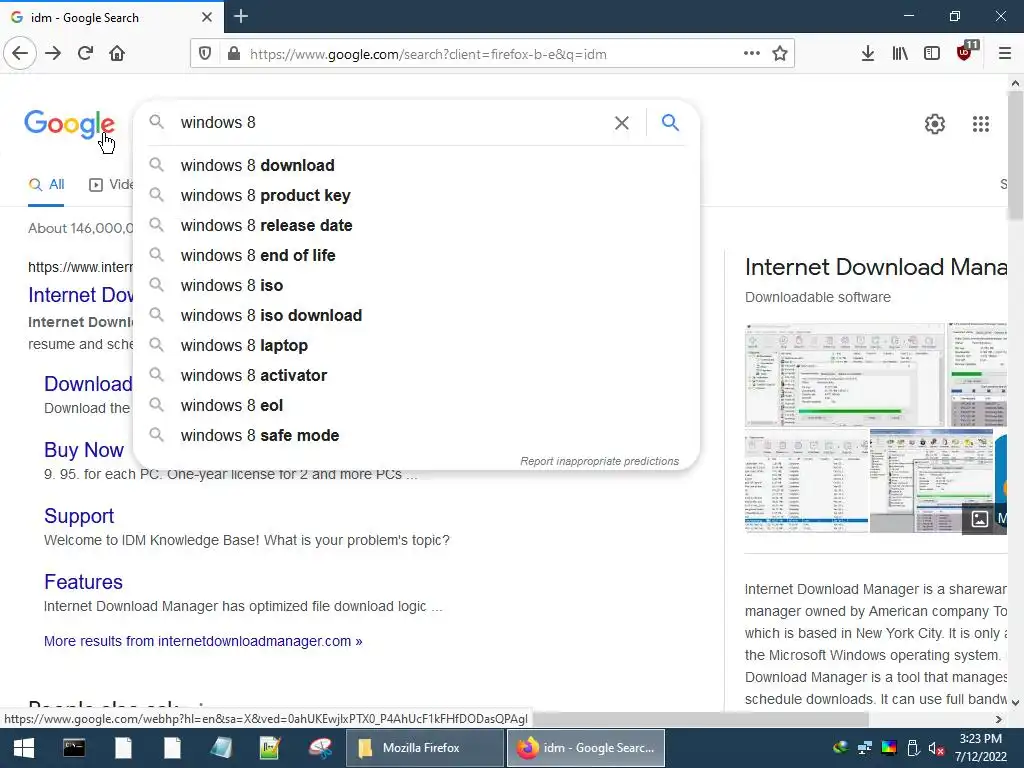Open tracking protection shield info
Image resolution: width=1024 pixels, height=768 pixels.
pos(205,54)
